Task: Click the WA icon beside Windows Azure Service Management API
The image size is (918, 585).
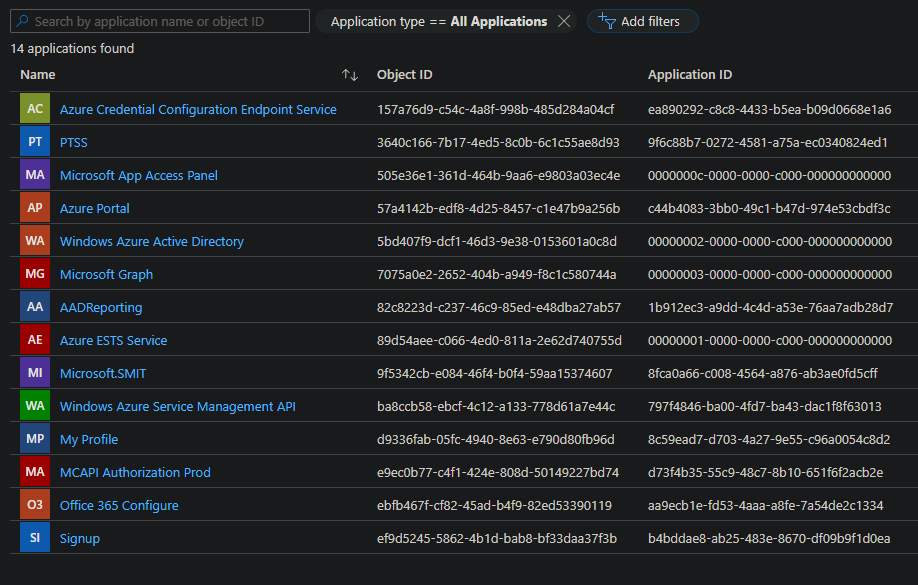Action: tap(35, 406)
